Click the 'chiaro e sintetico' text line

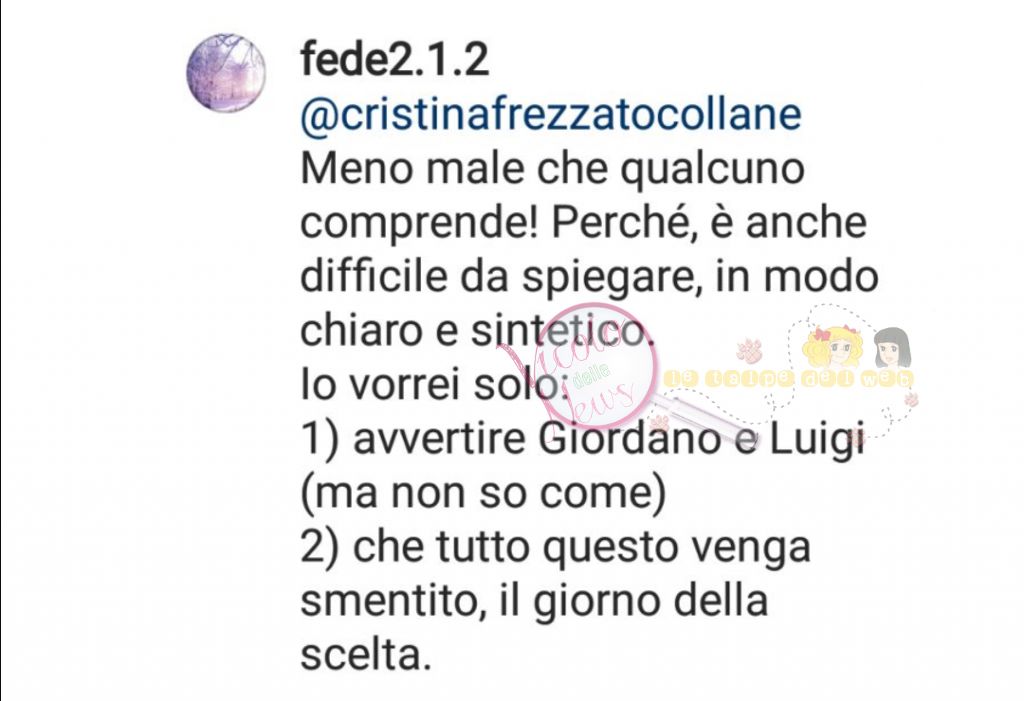click(x=477, y=330)
